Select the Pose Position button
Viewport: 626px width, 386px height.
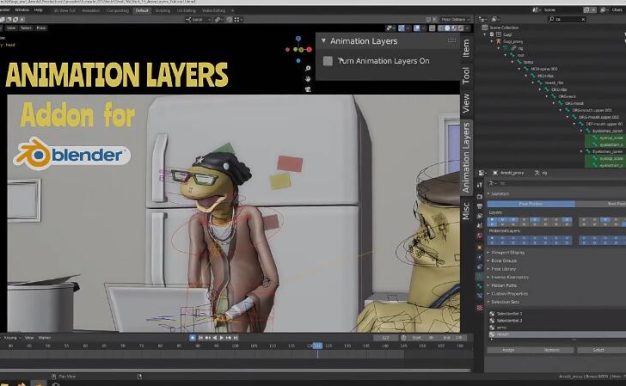coord(531,204)
